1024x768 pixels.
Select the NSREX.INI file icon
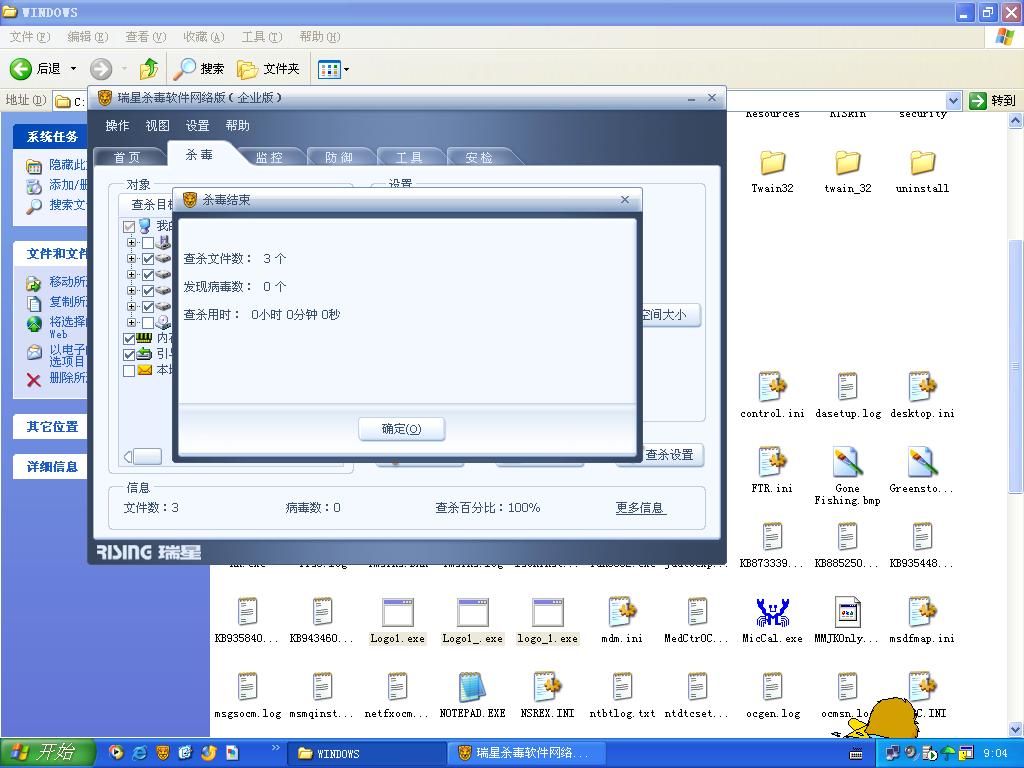click(547, 687)
